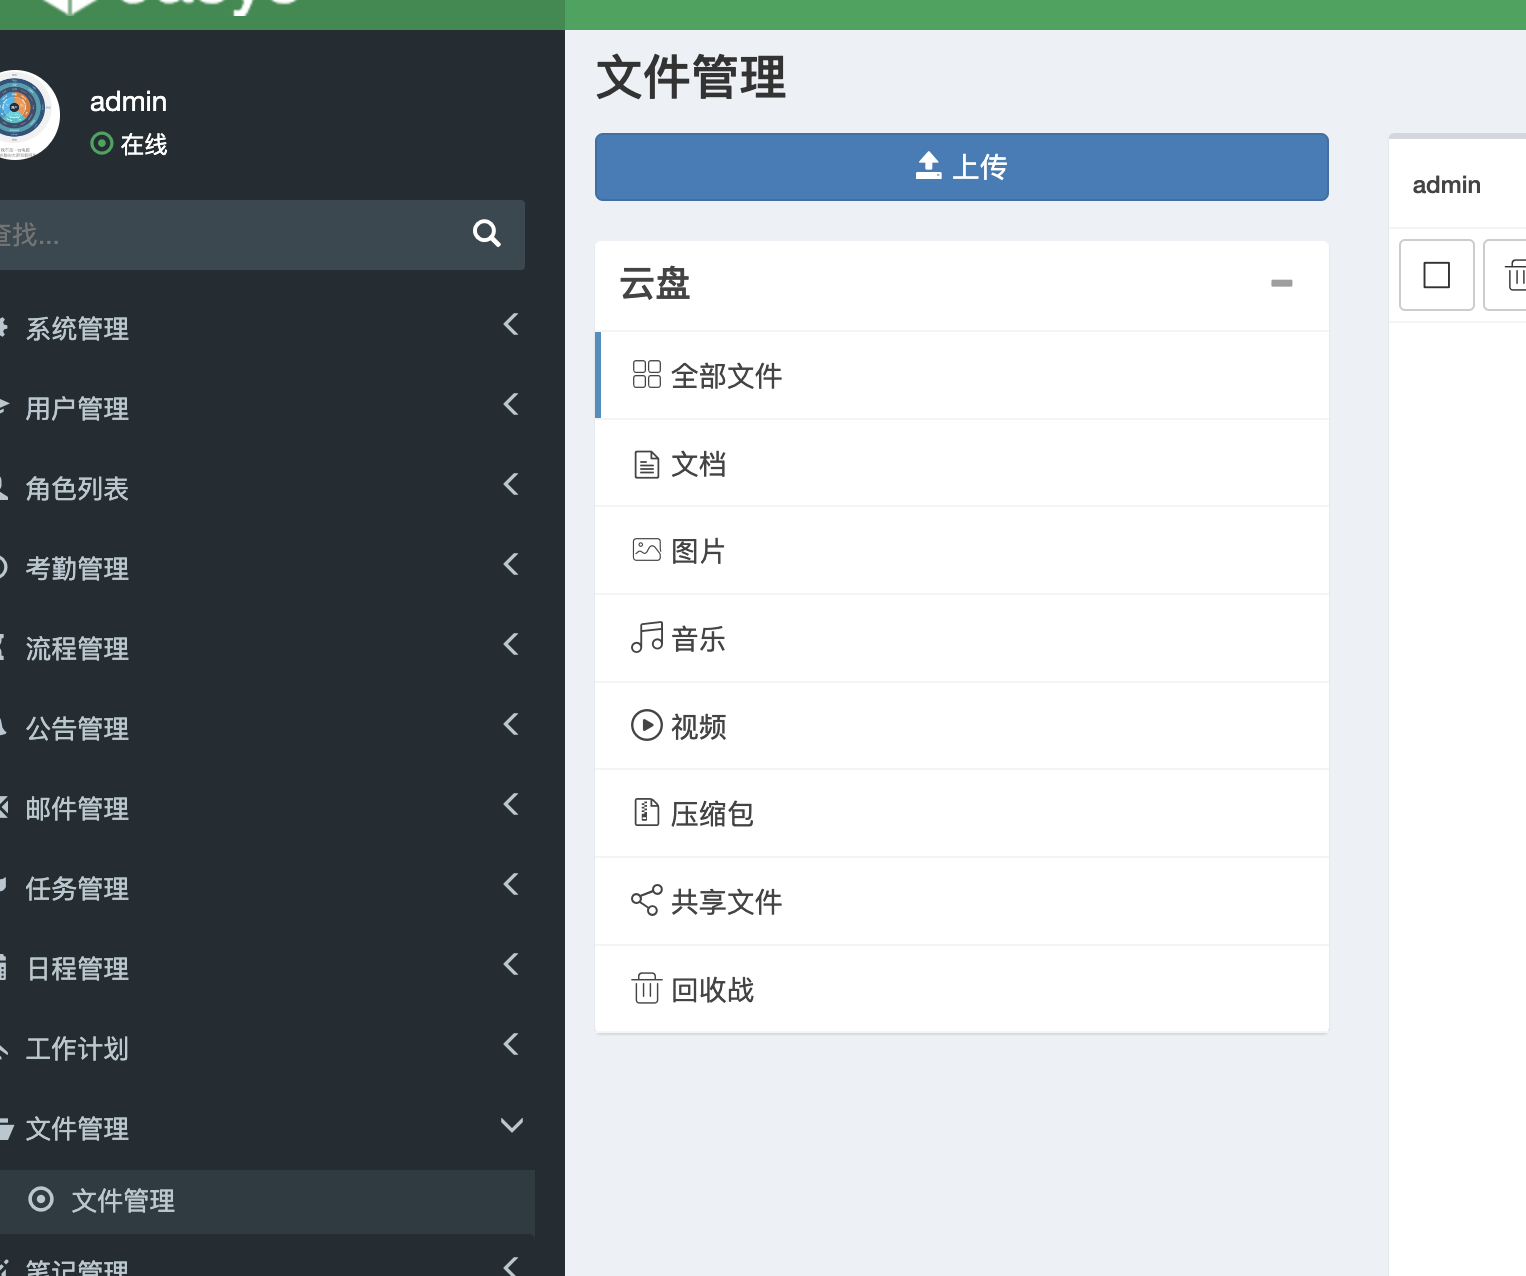Click the document icon beside 文档
Image resolution: width=1526 pixels, height=1276 pixels.
[x=646, y=464]
